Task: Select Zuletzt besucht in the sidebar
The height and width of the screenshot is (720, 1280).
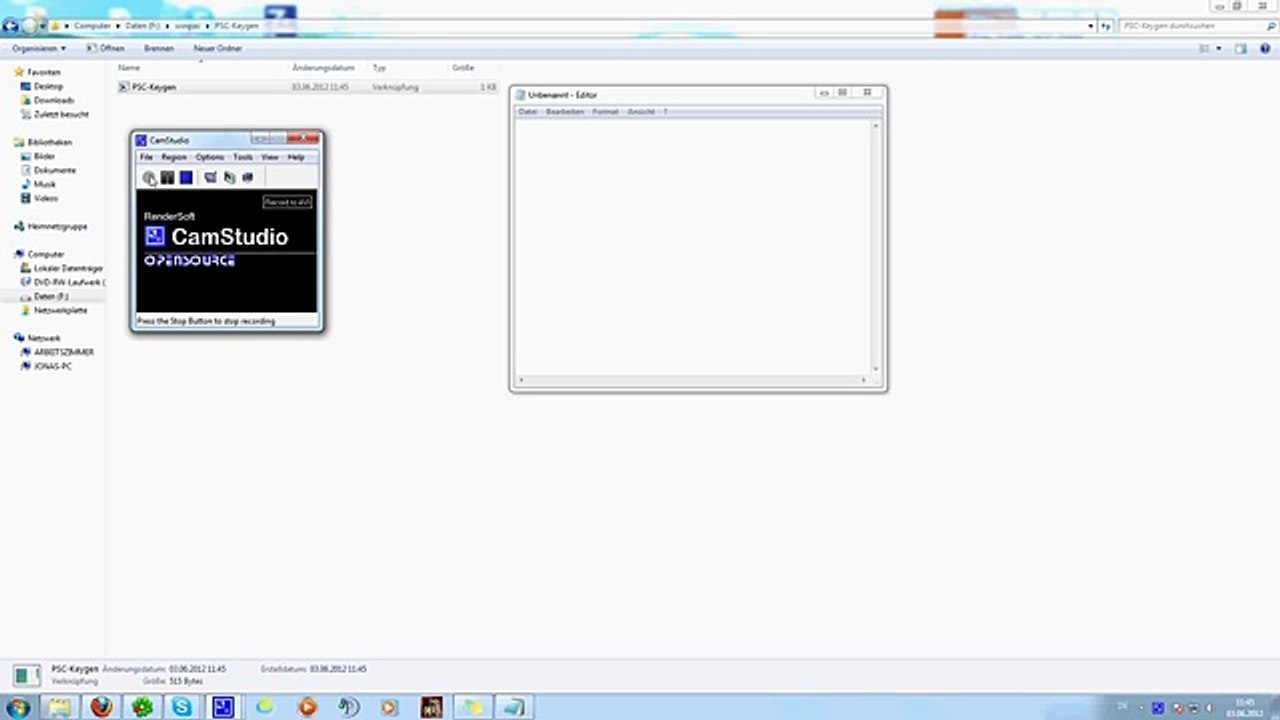Action: pos(54,114)
